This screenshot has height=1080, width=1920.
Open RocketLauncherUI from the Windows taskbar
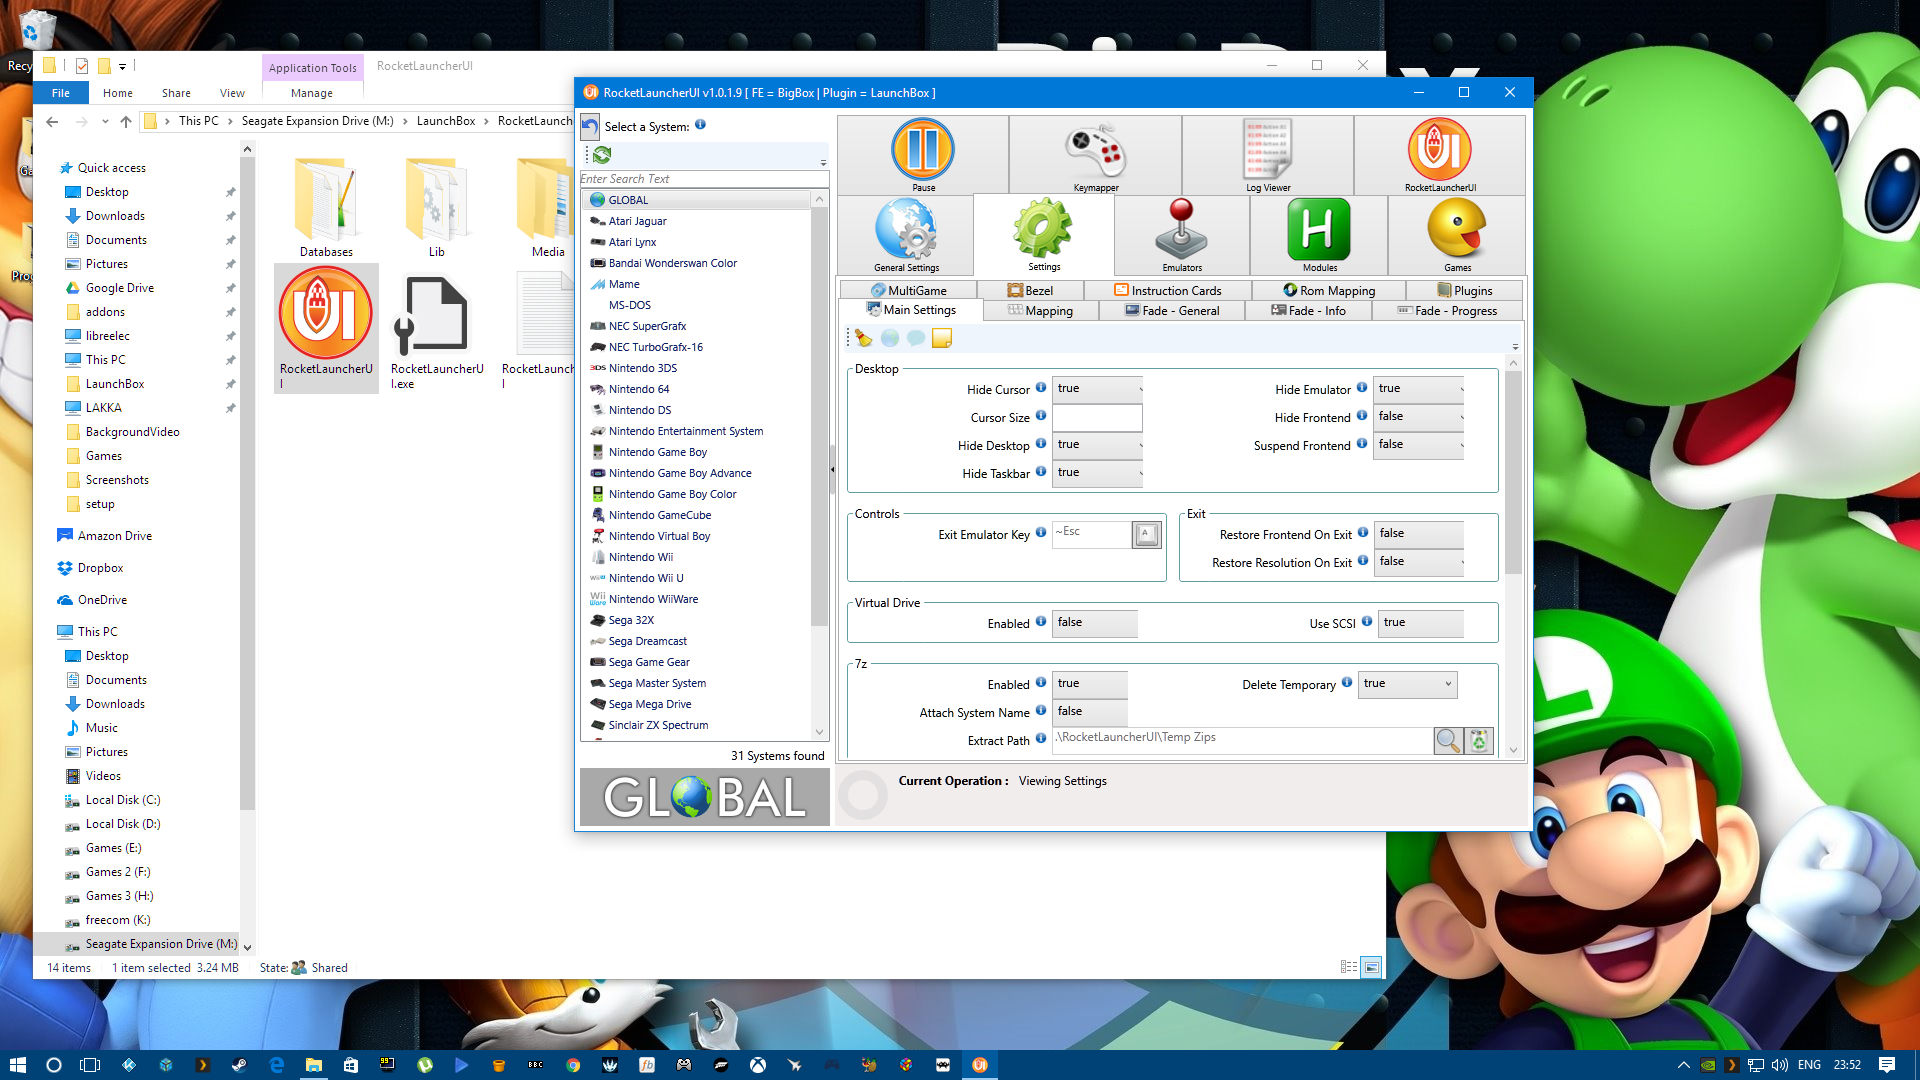(980, 1065)
